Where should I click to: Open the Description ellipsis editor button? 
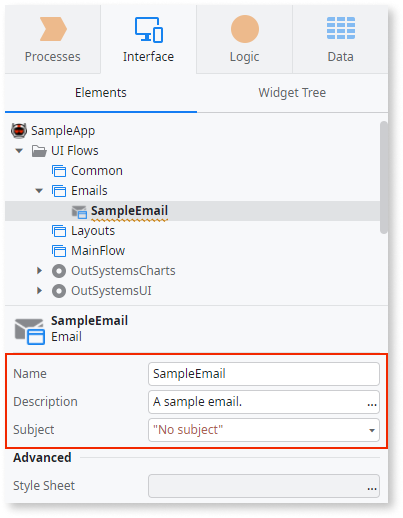click(372, 404)
